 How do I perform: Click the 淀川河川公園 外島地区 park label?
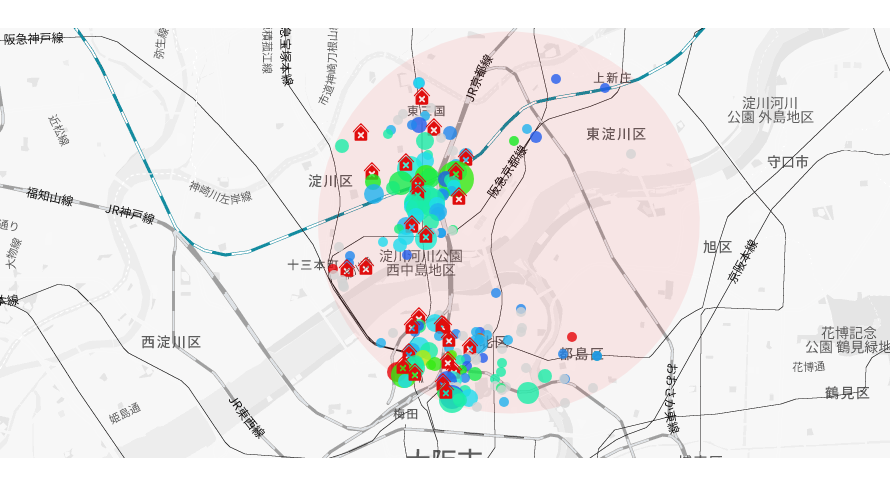point(771,110)
